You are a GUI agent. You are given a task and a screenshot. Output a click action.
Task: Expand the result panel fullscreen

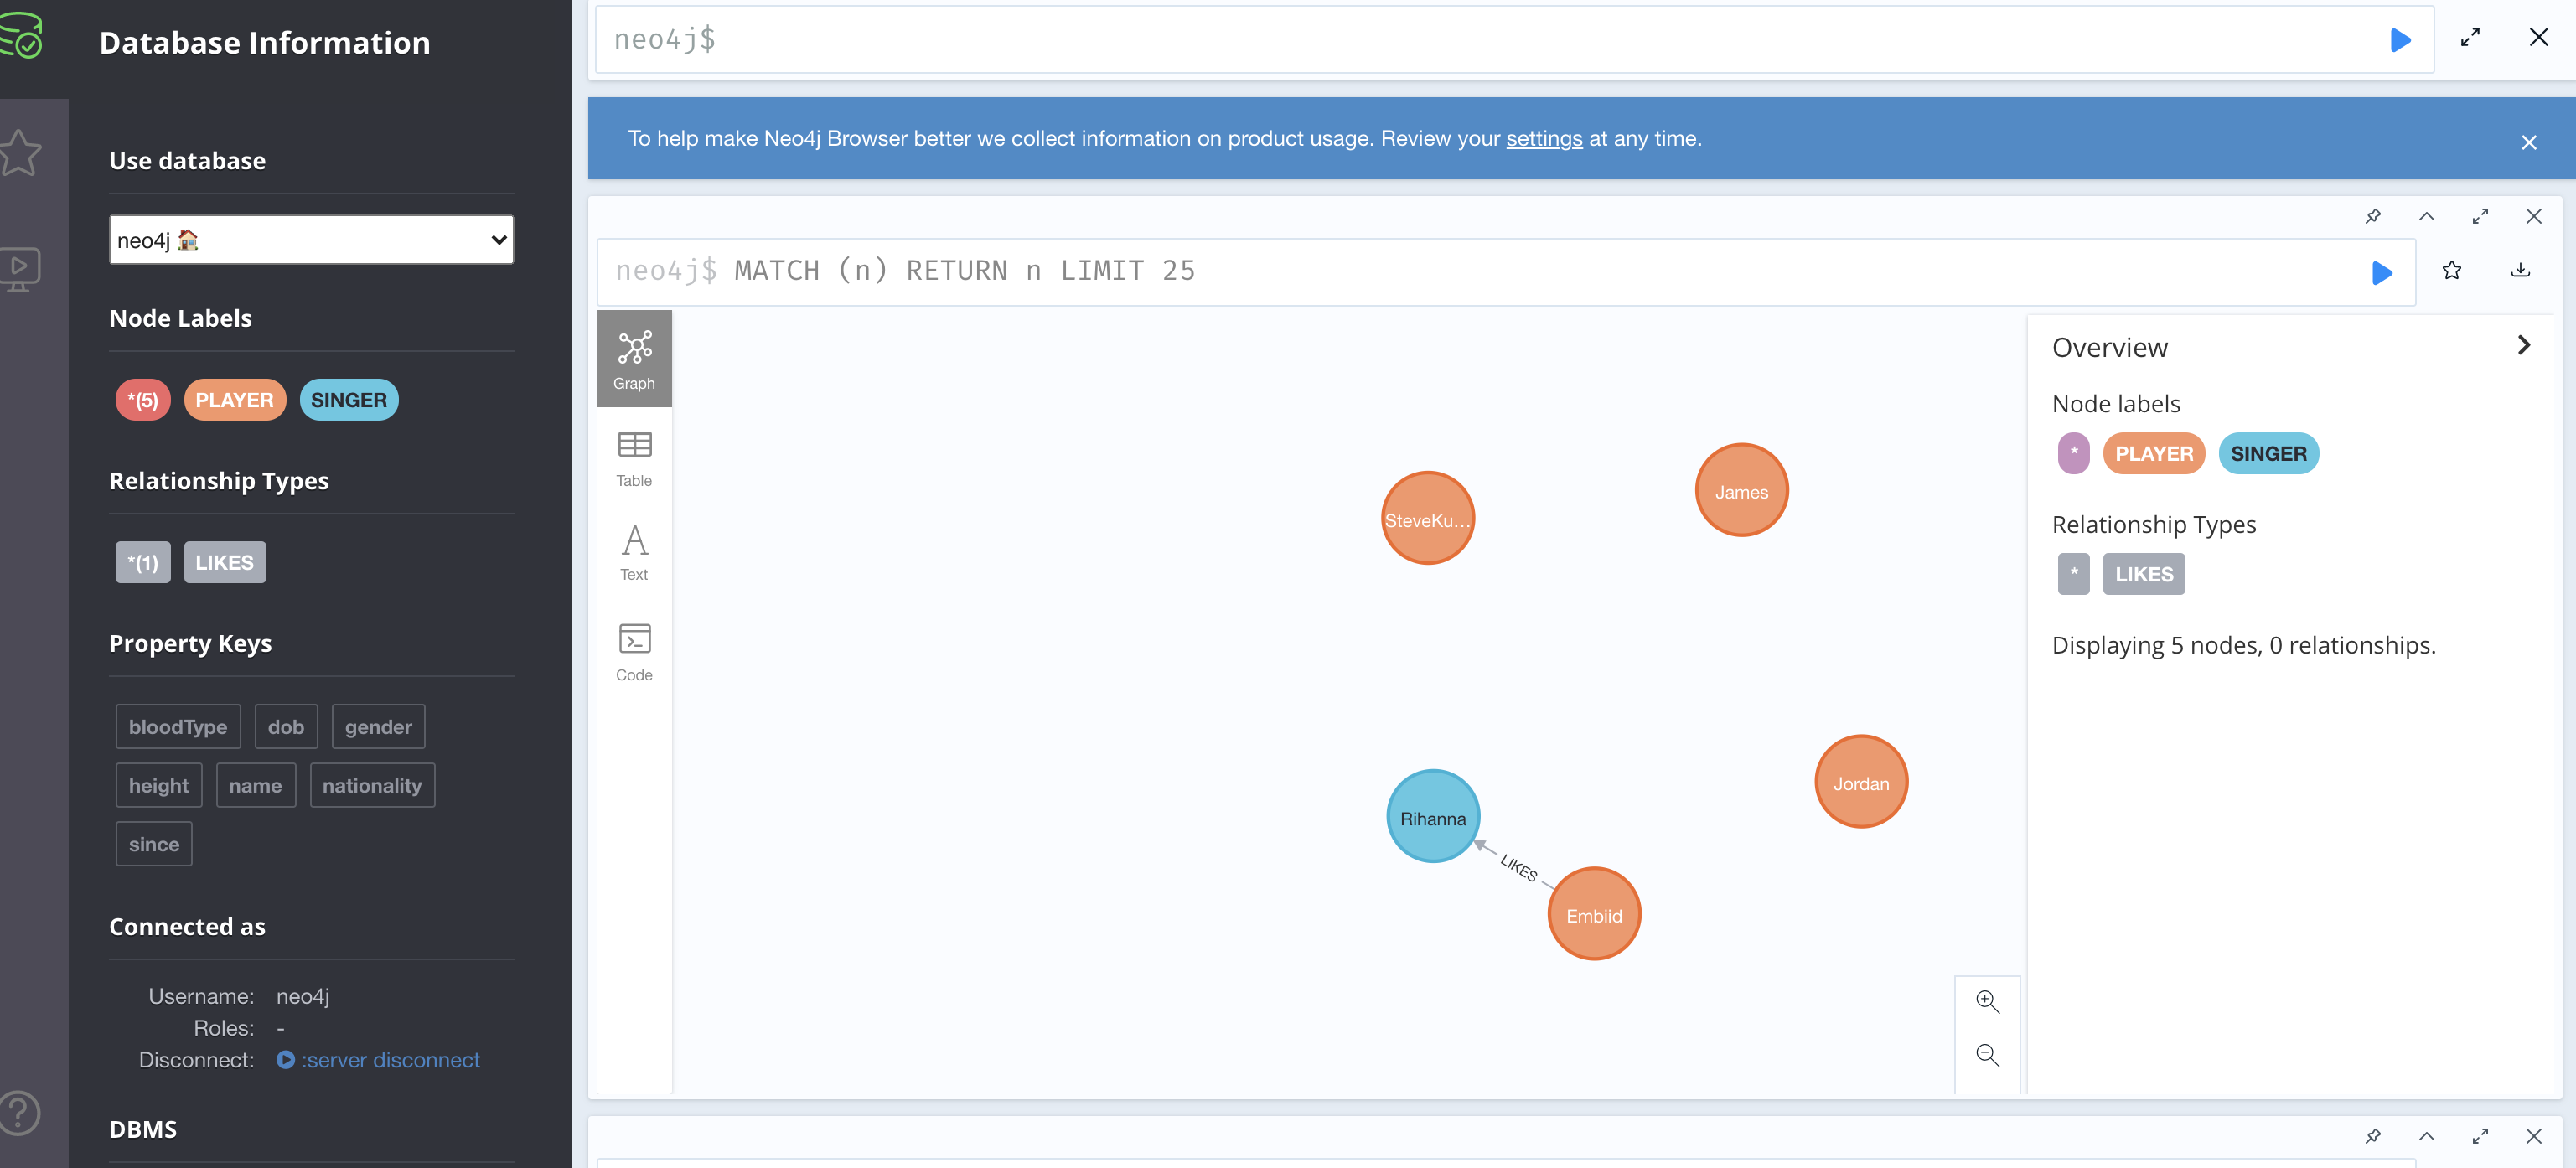tap(2480, 215)
